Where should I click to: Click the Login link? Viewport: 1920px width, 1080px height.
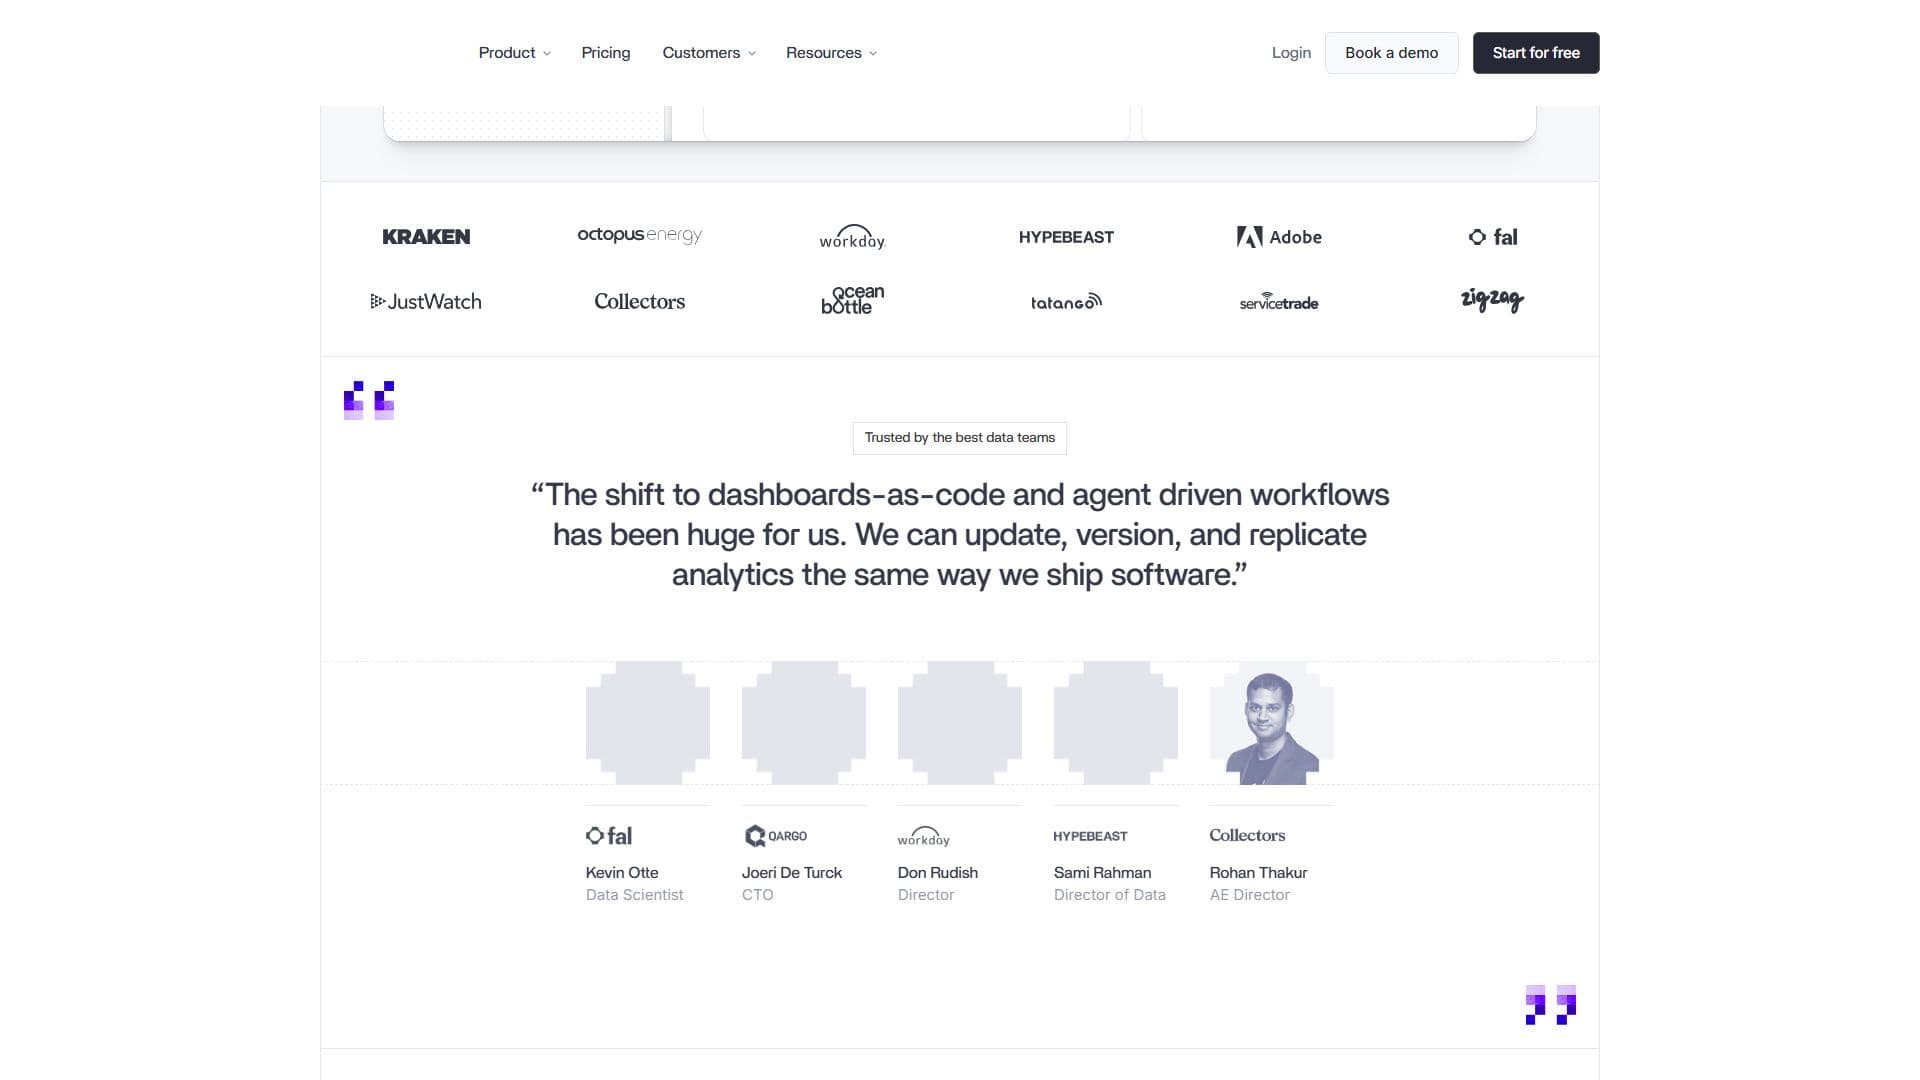click(1291, 53)
